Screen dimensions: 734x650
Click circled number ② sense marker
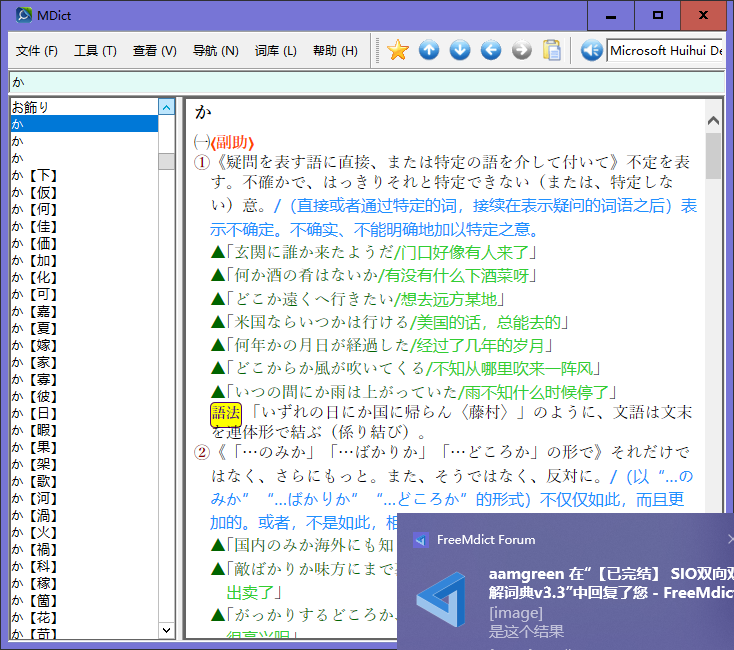(x=202, y=453)
